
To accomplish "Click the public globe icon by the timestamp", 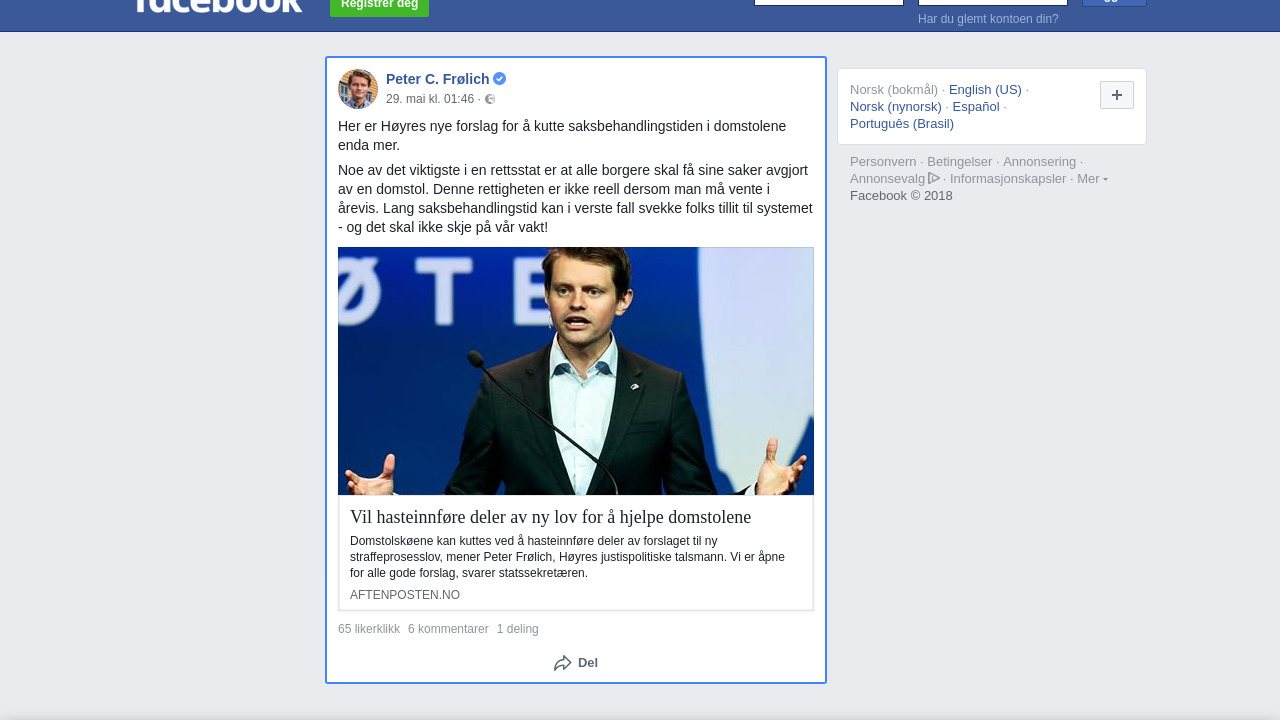I will [x=490, y=99].
